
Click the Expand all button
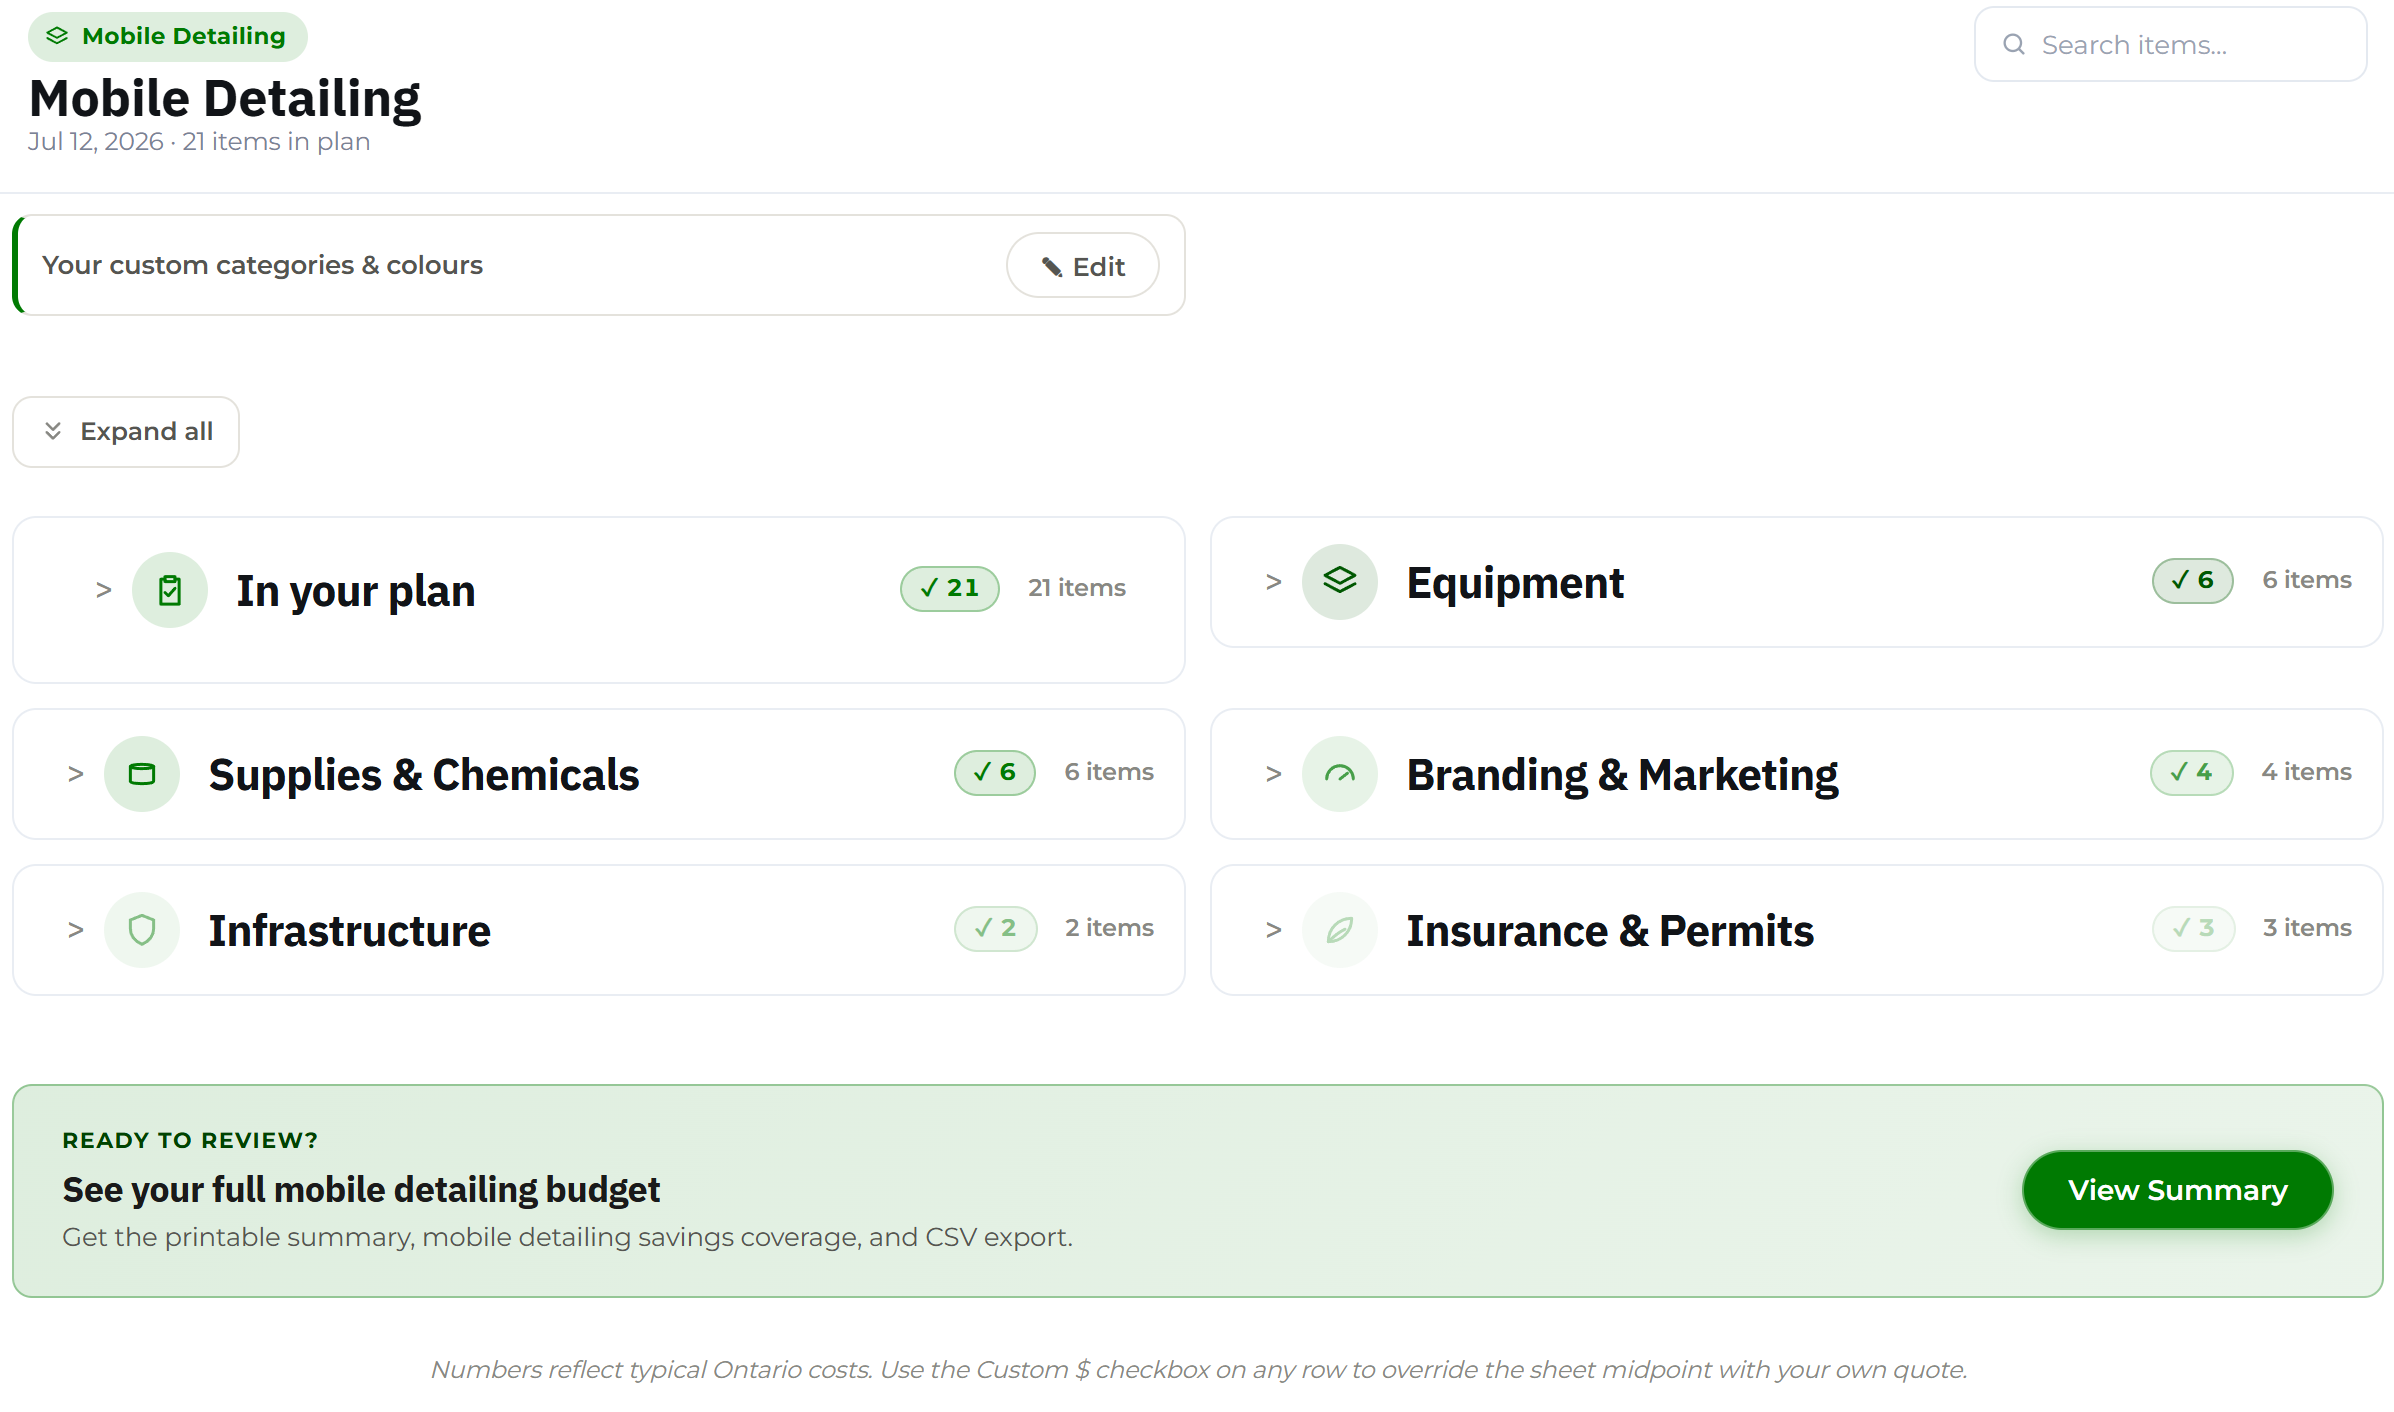tap(126, 432)
